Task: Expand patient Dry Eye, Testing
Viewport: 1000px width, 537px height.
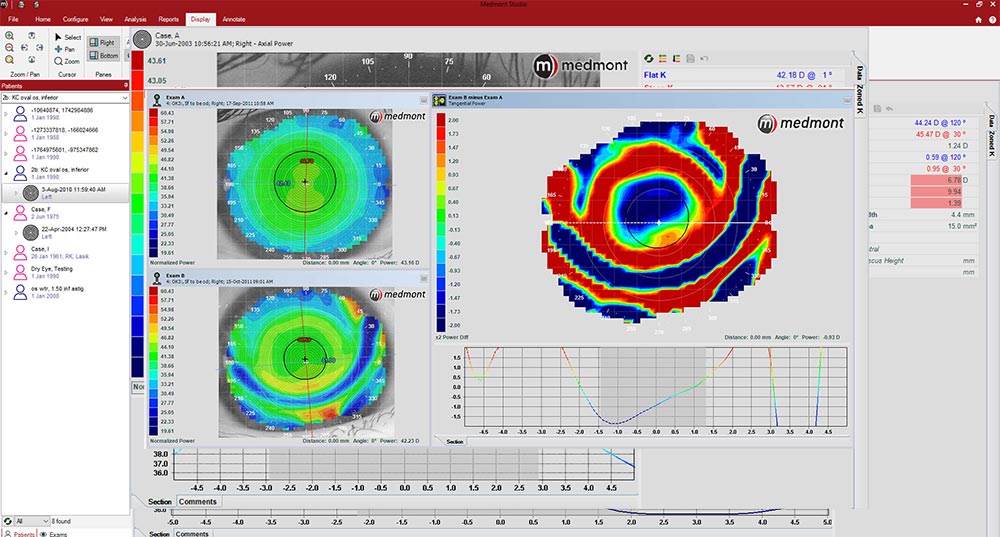Action: tap(6, 272)
